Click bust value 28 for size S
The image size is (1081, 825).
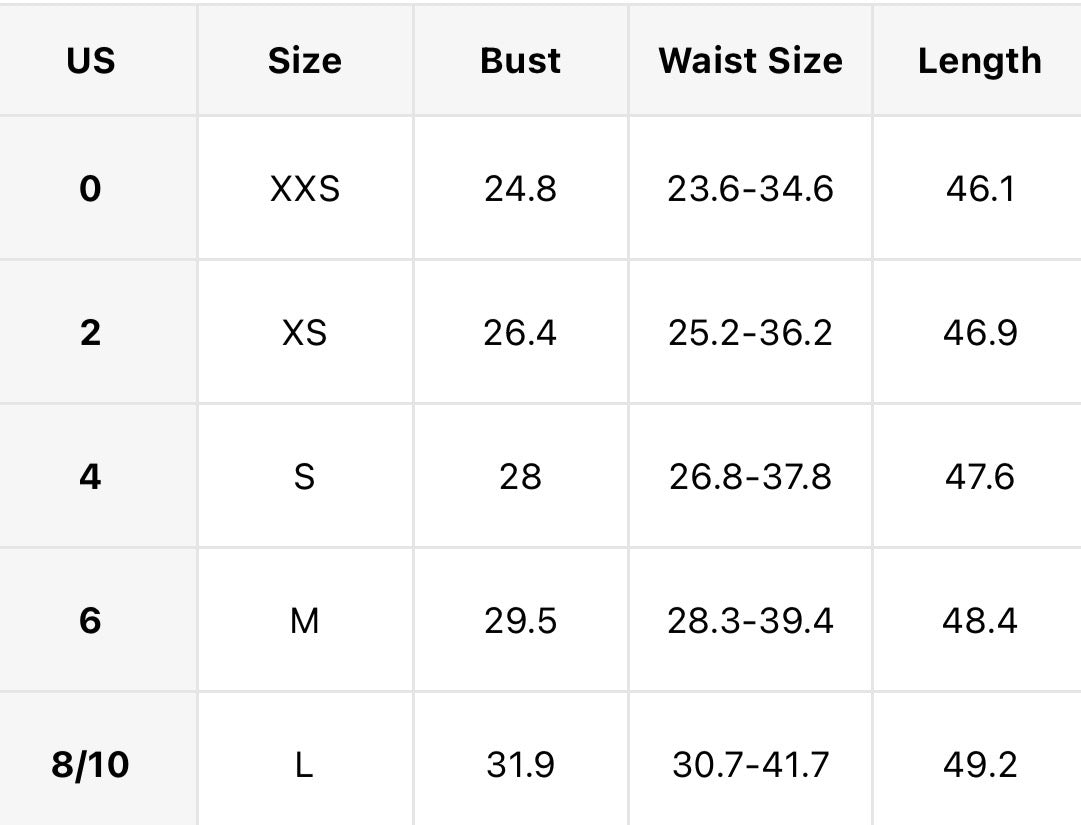(521, 476)
